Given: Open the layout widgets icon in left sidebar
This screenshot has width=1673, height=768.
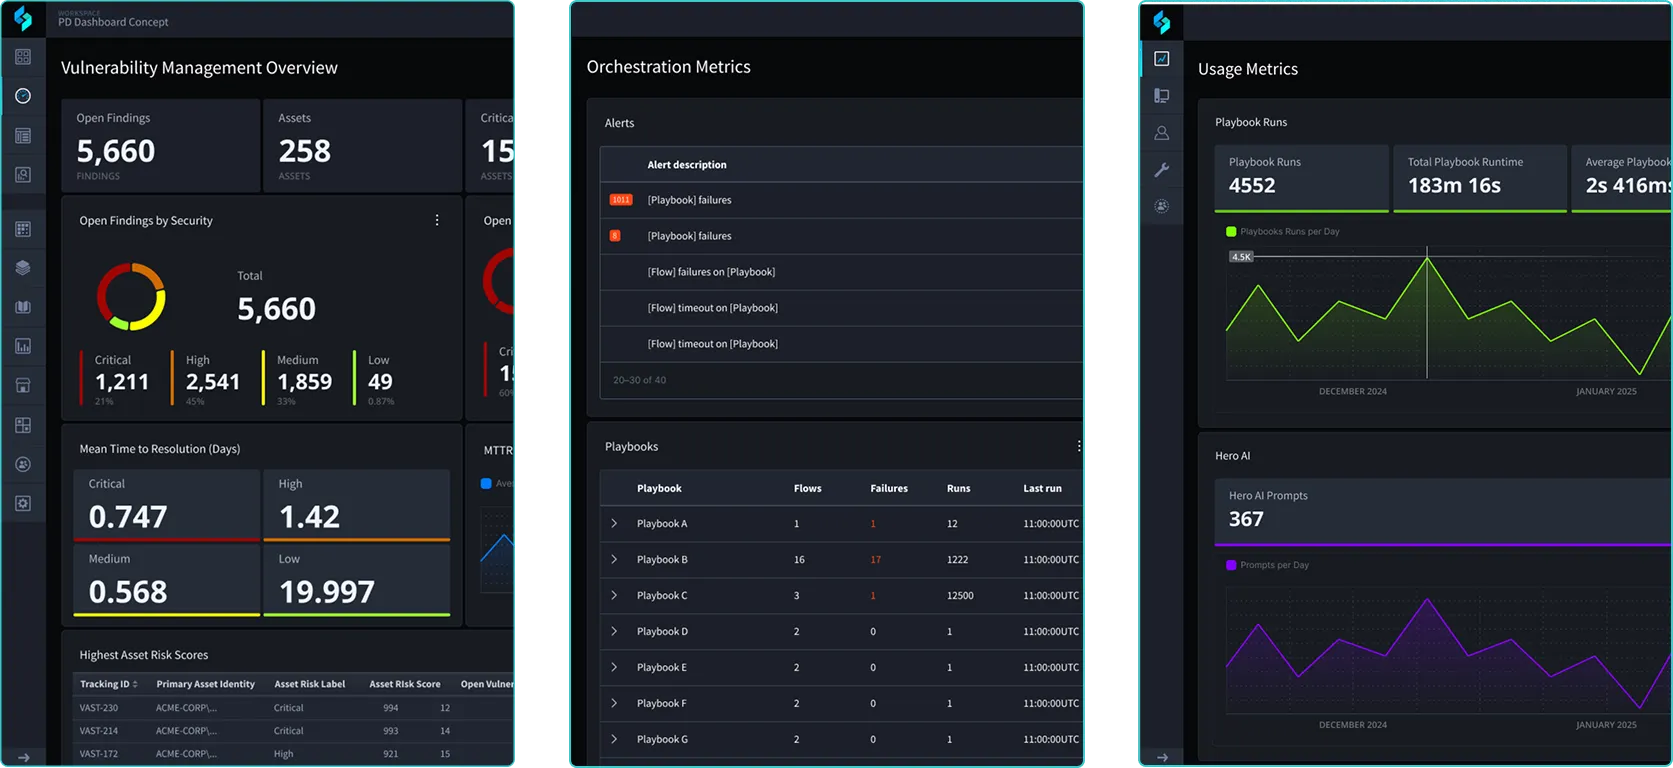Looking at the screenshot, I should (x=23, y=425).
